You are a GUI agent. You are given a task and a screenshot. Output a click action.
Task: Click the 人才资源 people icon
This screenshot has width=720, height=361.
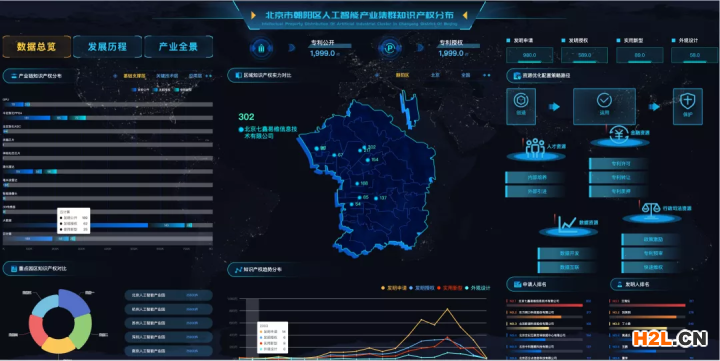pos(535,147)
